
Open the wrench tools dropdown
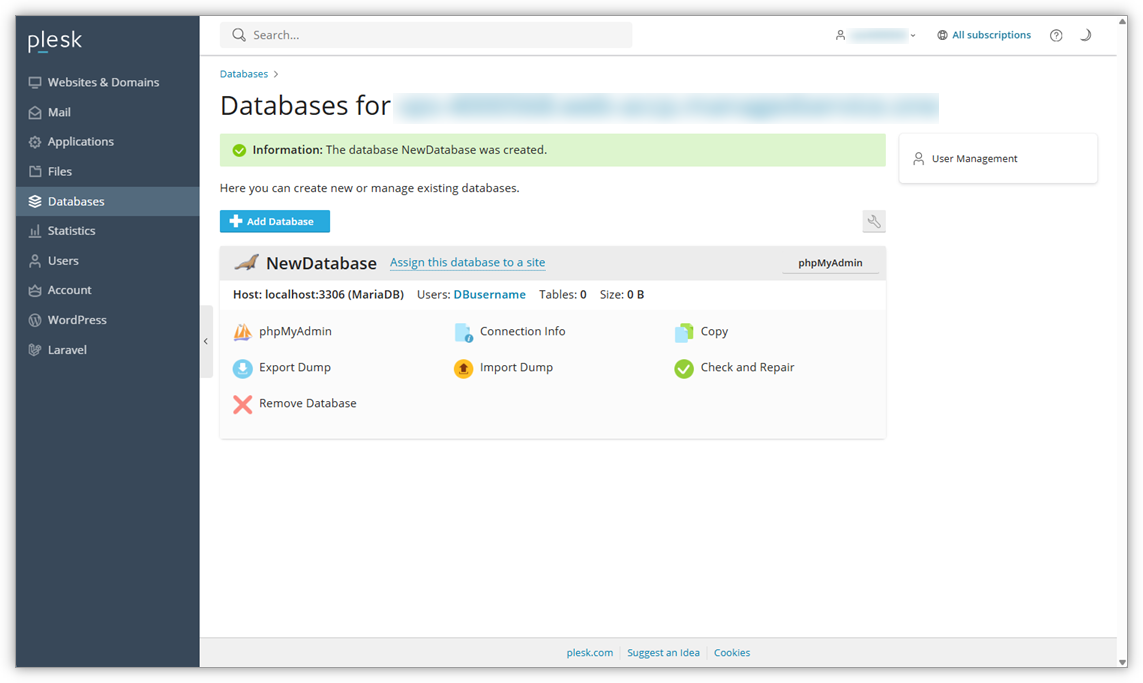[874, 221]
